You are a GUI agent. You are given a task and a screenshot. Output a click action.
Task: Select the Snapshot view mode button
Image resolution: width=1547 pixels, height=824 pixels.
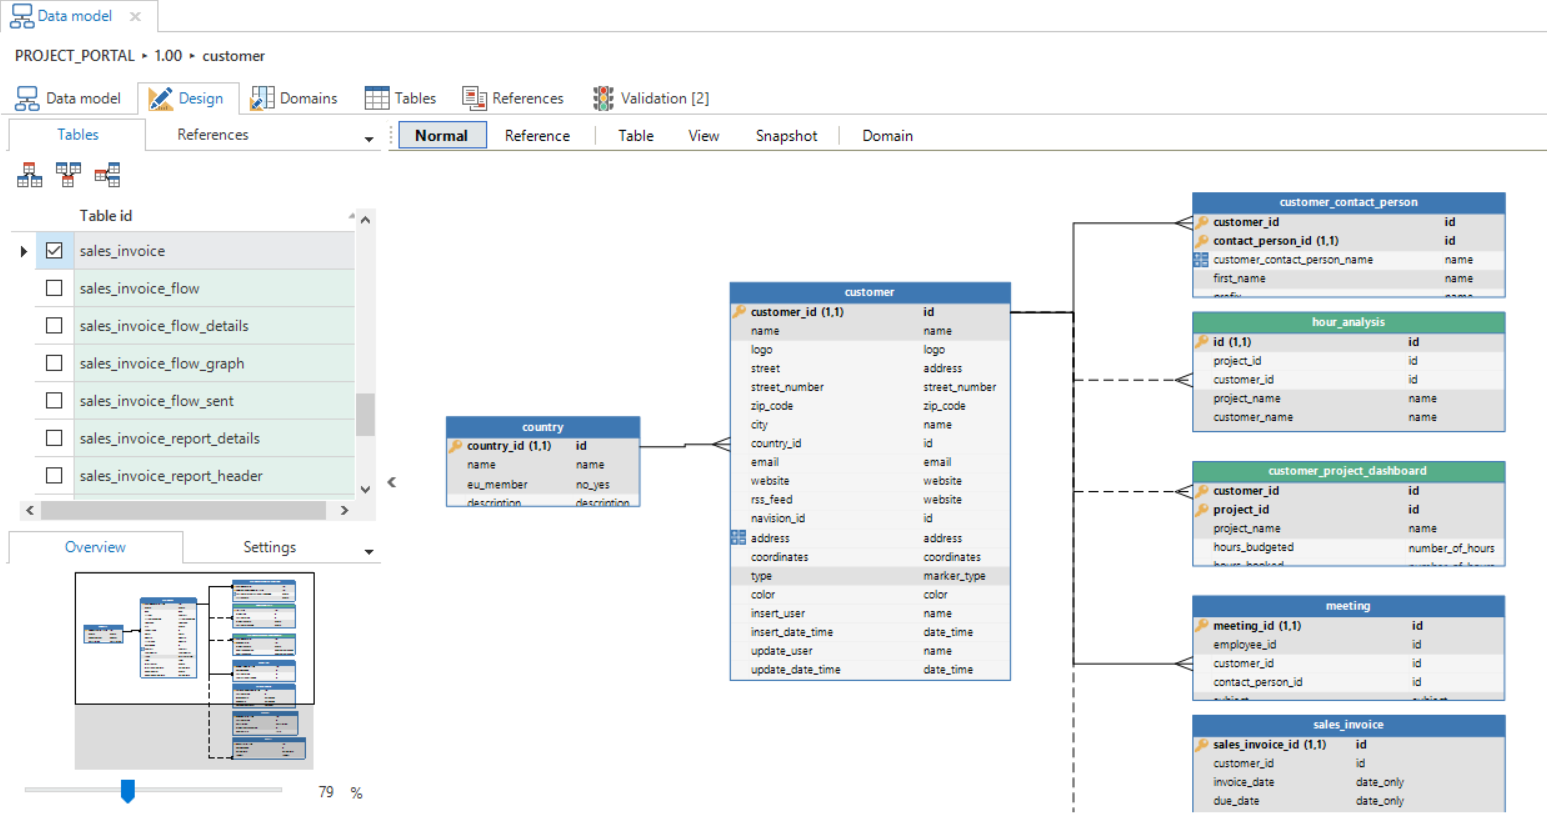(786, 136)
